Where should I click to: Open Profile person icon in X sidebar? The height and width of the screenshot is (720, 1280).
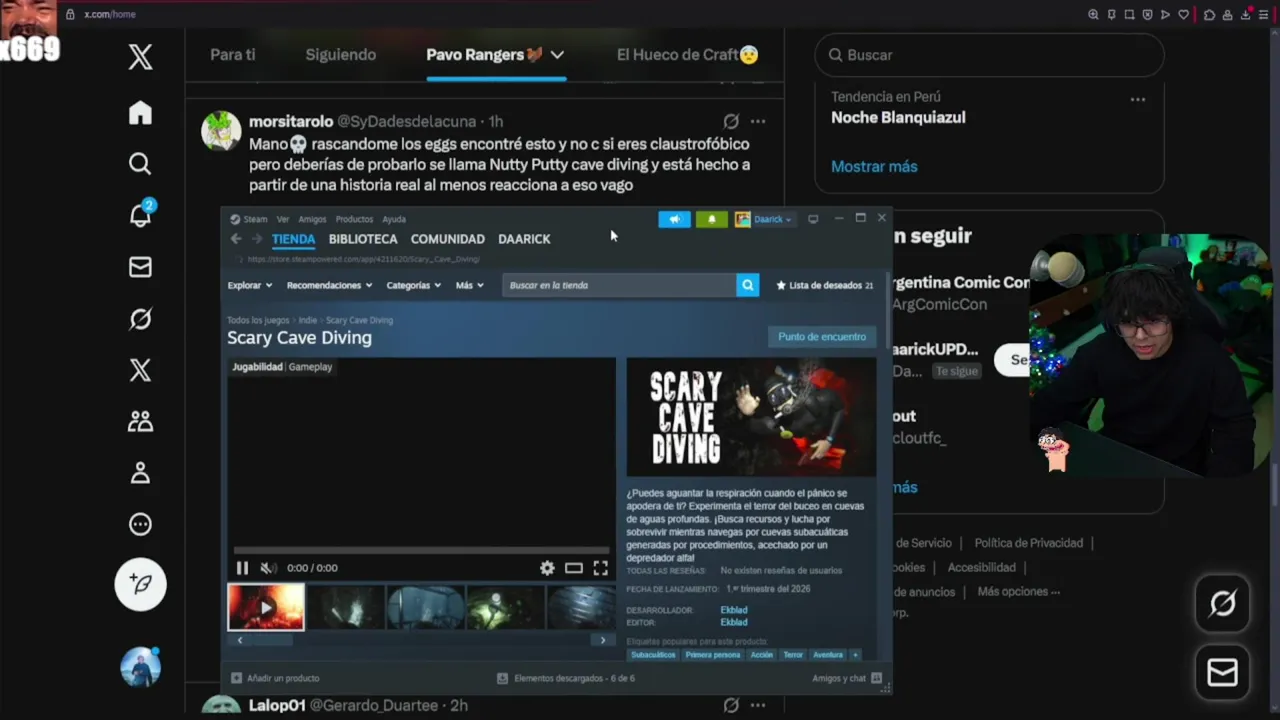tap(140, 473)
